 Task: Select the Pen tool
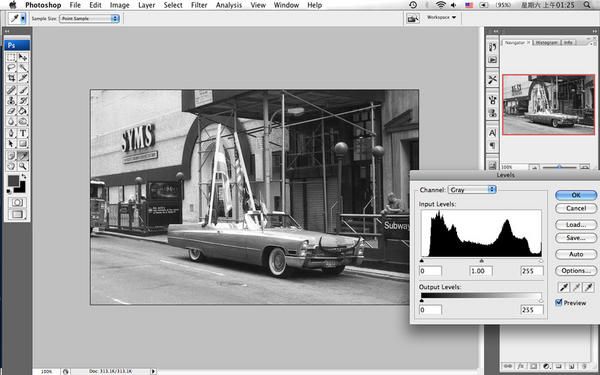click(11, 134)
